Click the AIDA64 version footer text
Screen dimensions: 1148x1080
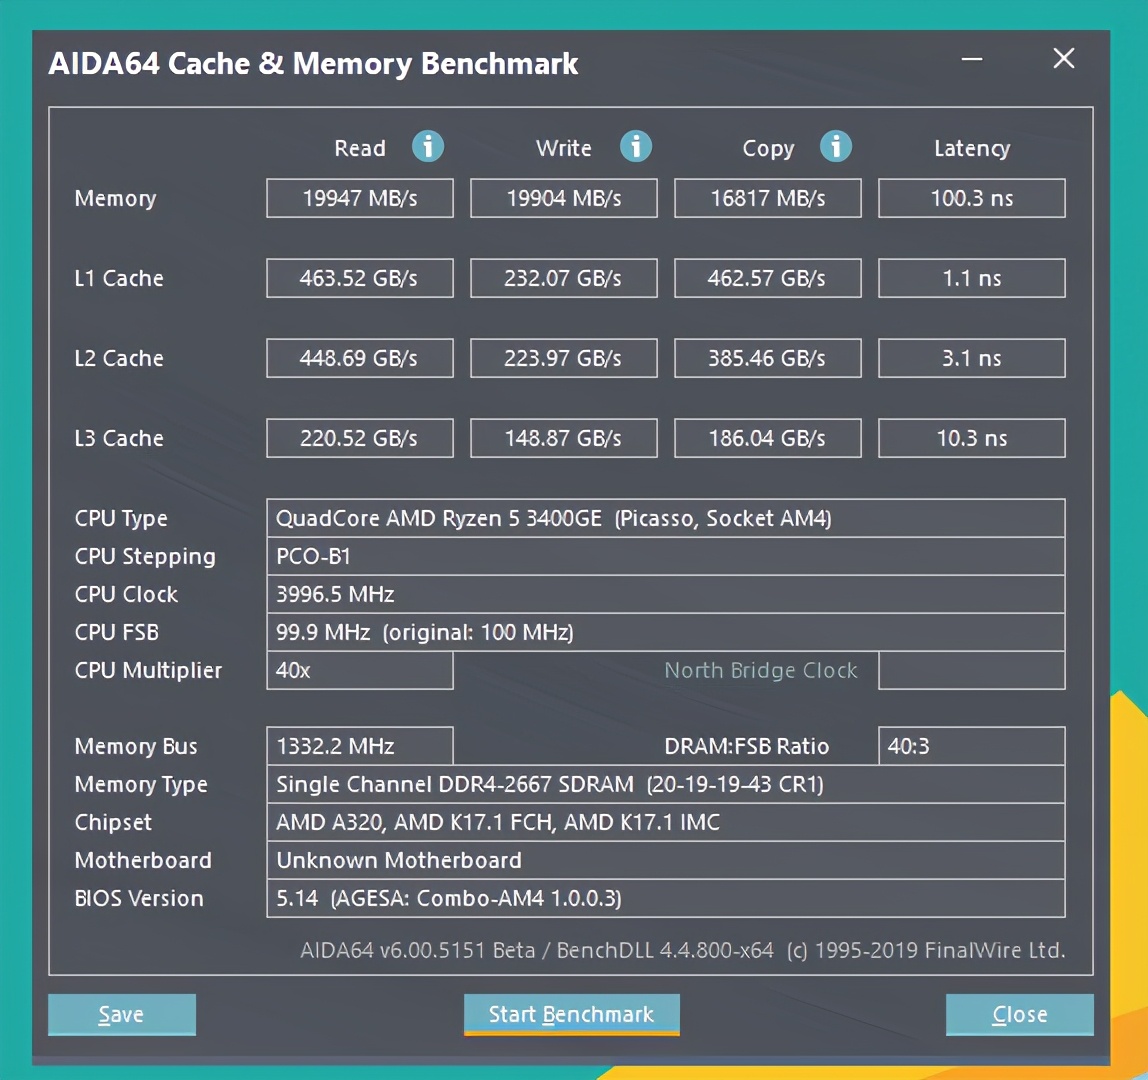682,950
